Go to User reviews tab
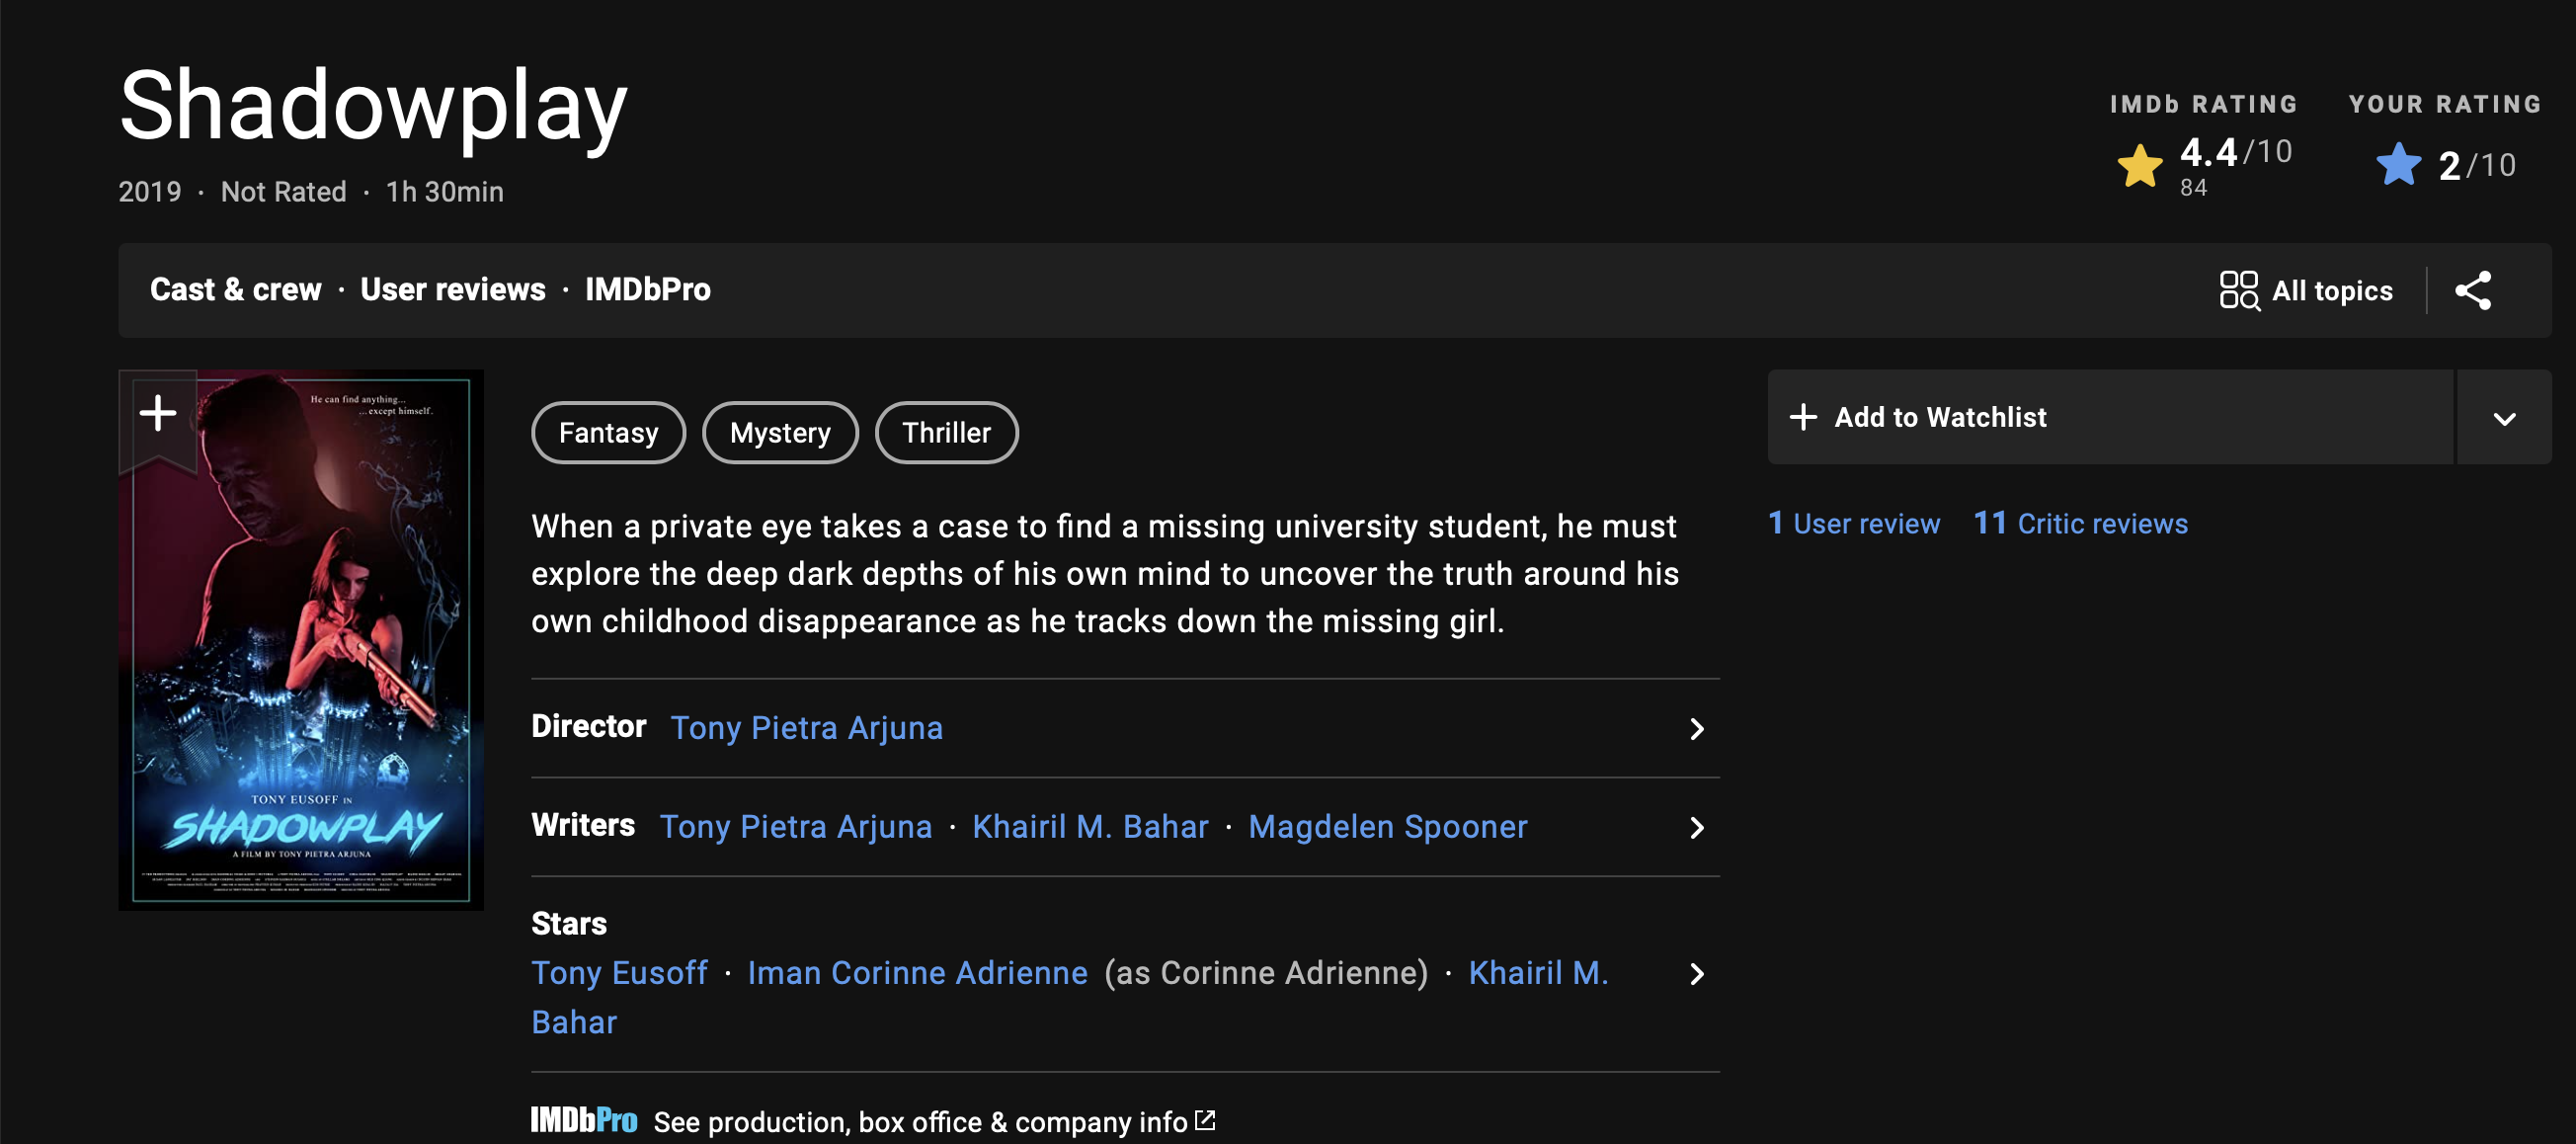Viewport: 2576px width, 1144px height. tap(453, 290)
